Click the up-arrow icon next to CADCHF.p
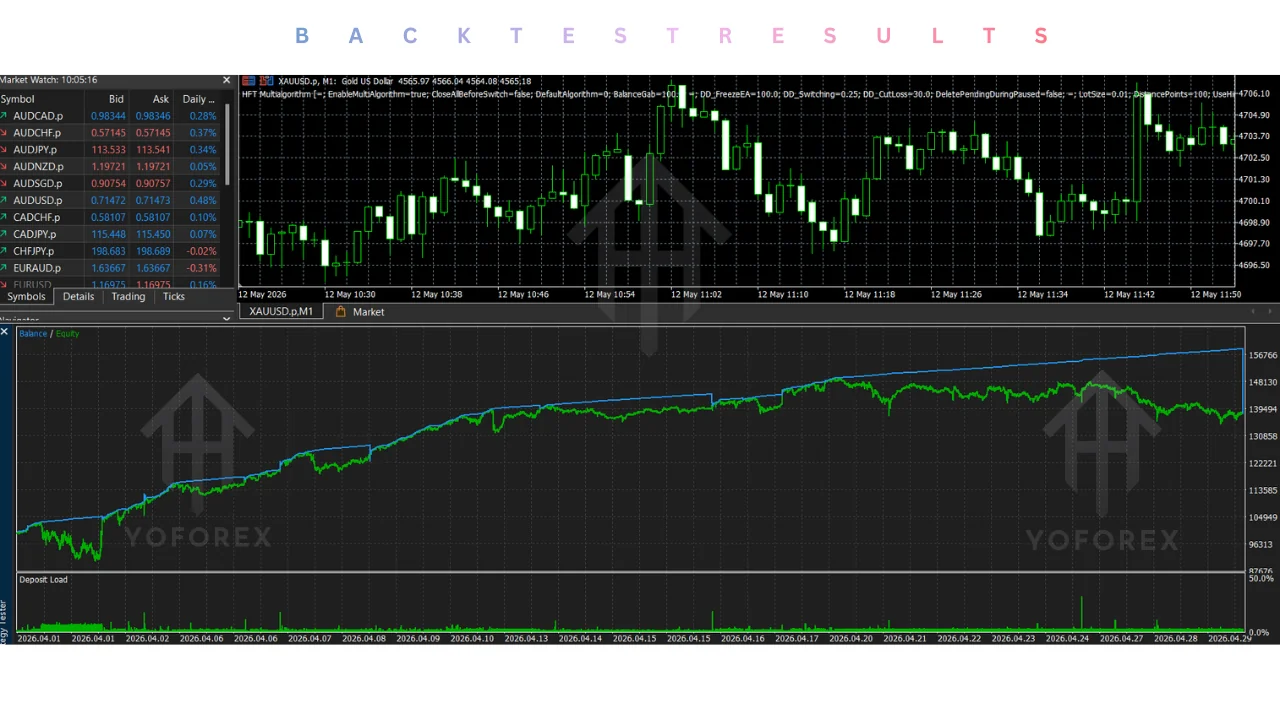 pos(4,218)
